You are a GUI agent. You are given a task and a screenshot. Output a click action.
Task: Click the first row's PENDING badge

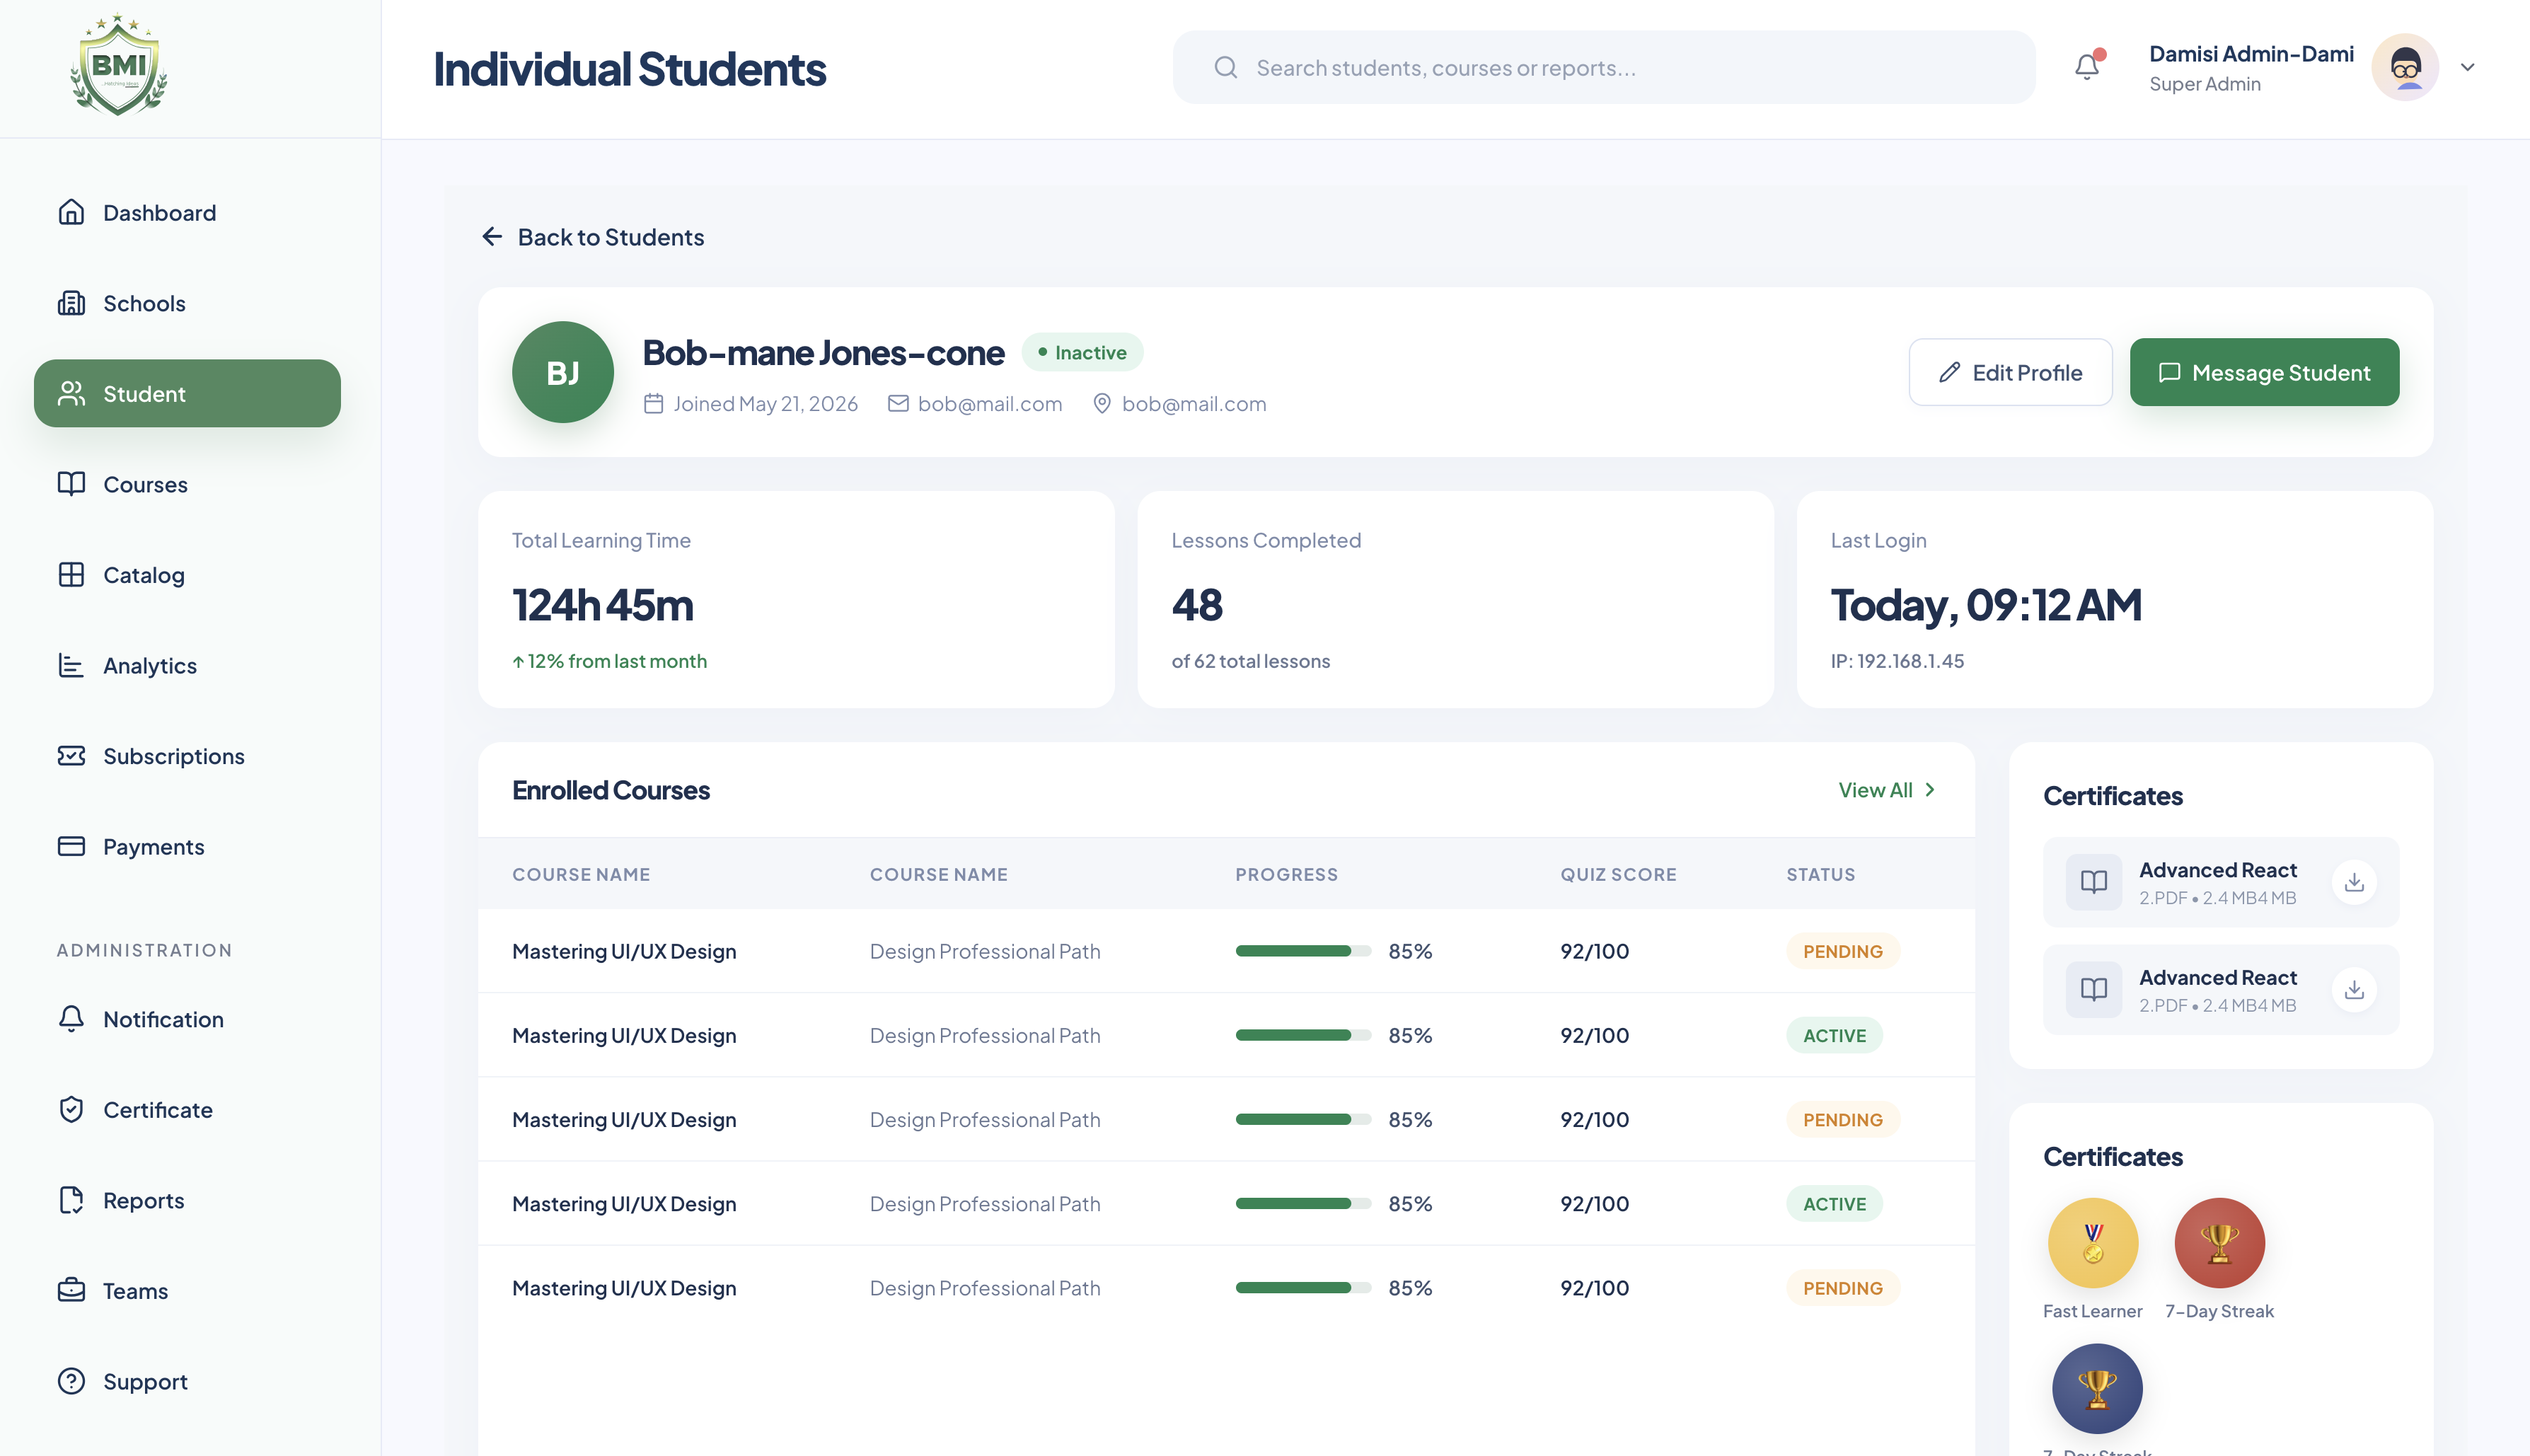pos(1843,951)
